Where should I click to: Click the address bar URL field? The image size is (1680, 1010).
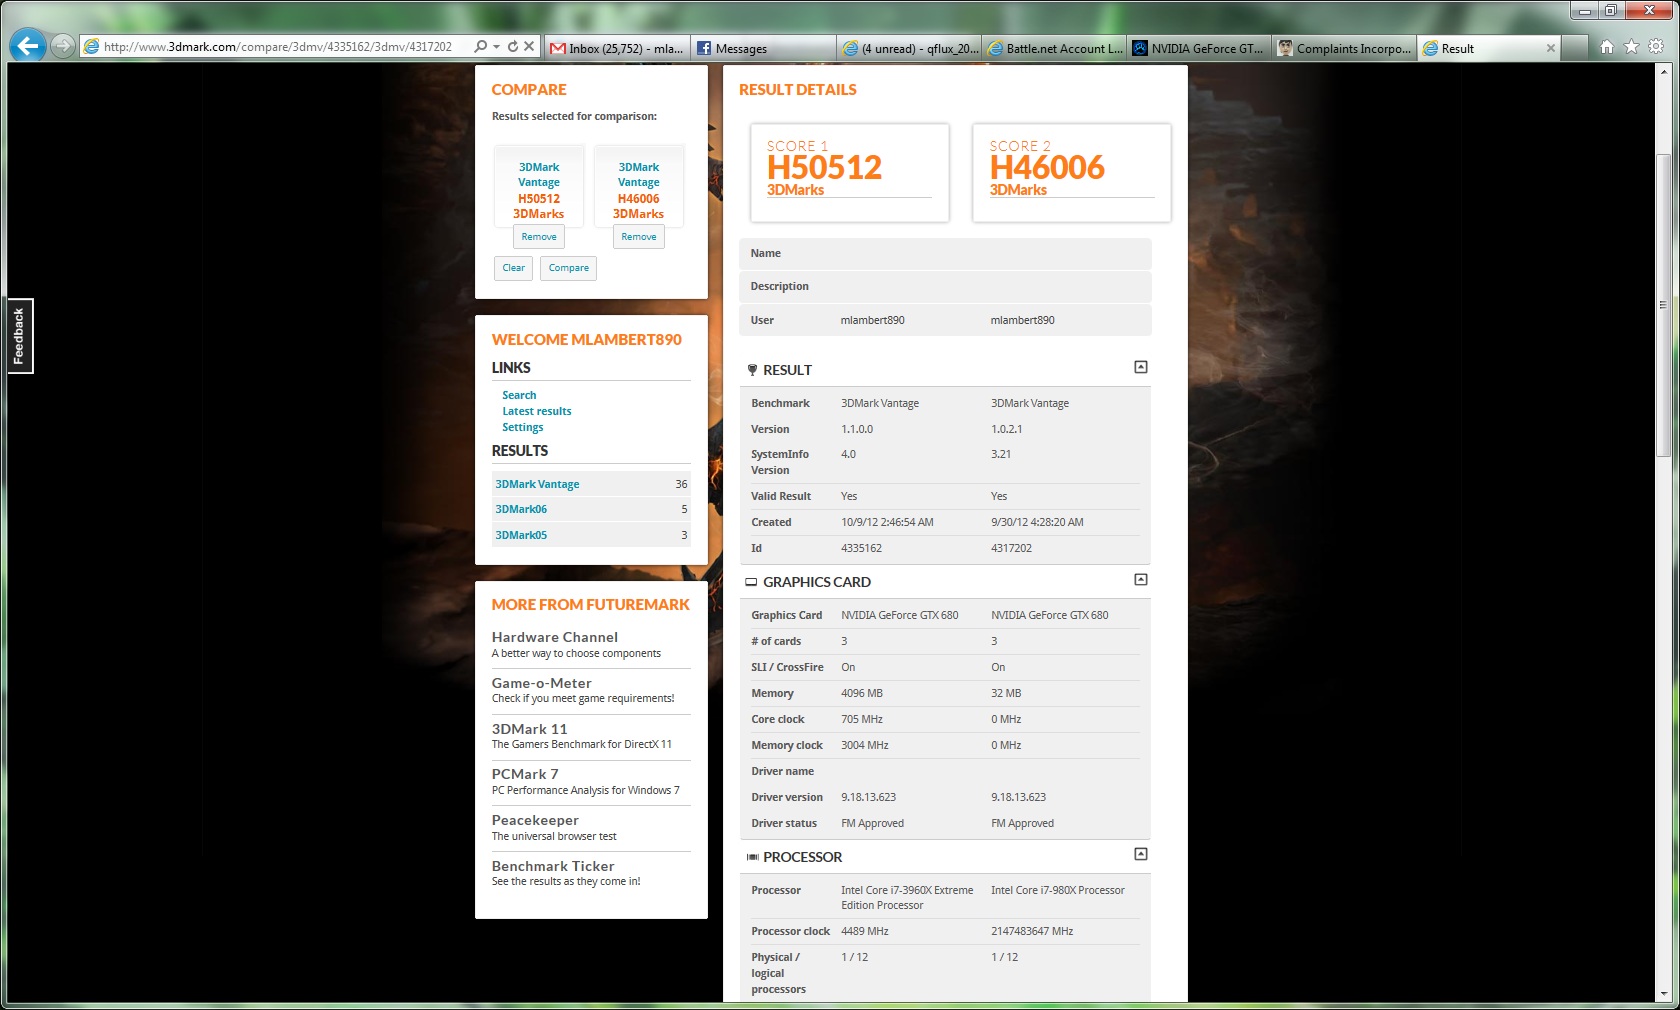click(280, 47)
